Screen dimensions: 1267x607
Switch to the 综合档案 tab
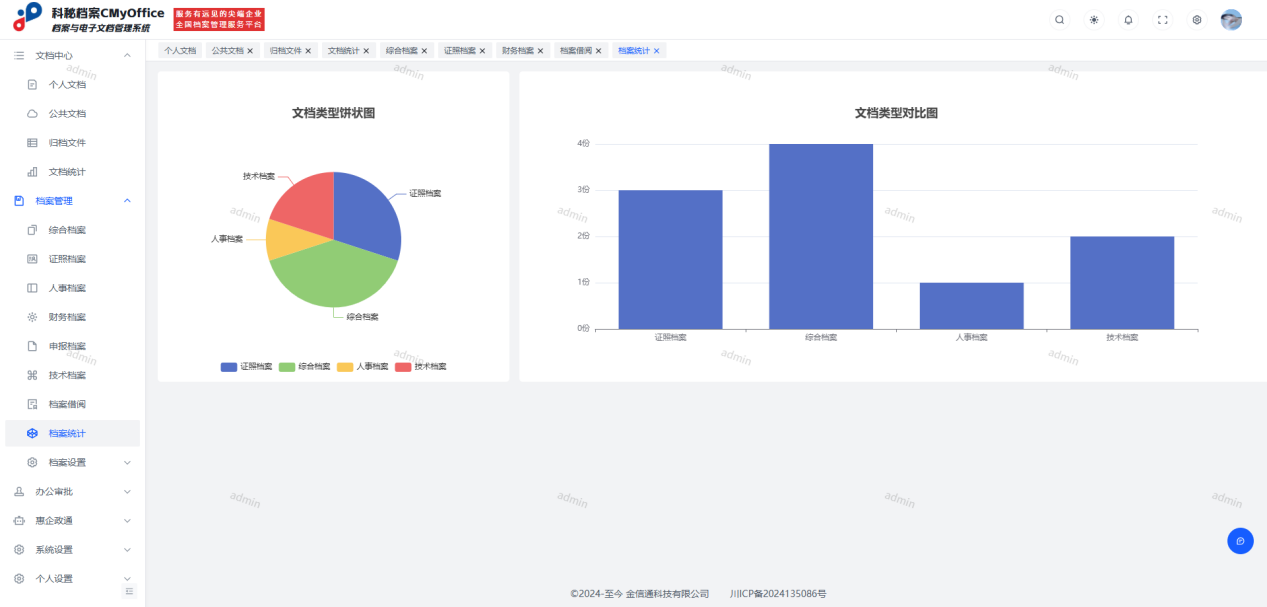point(401,50)
